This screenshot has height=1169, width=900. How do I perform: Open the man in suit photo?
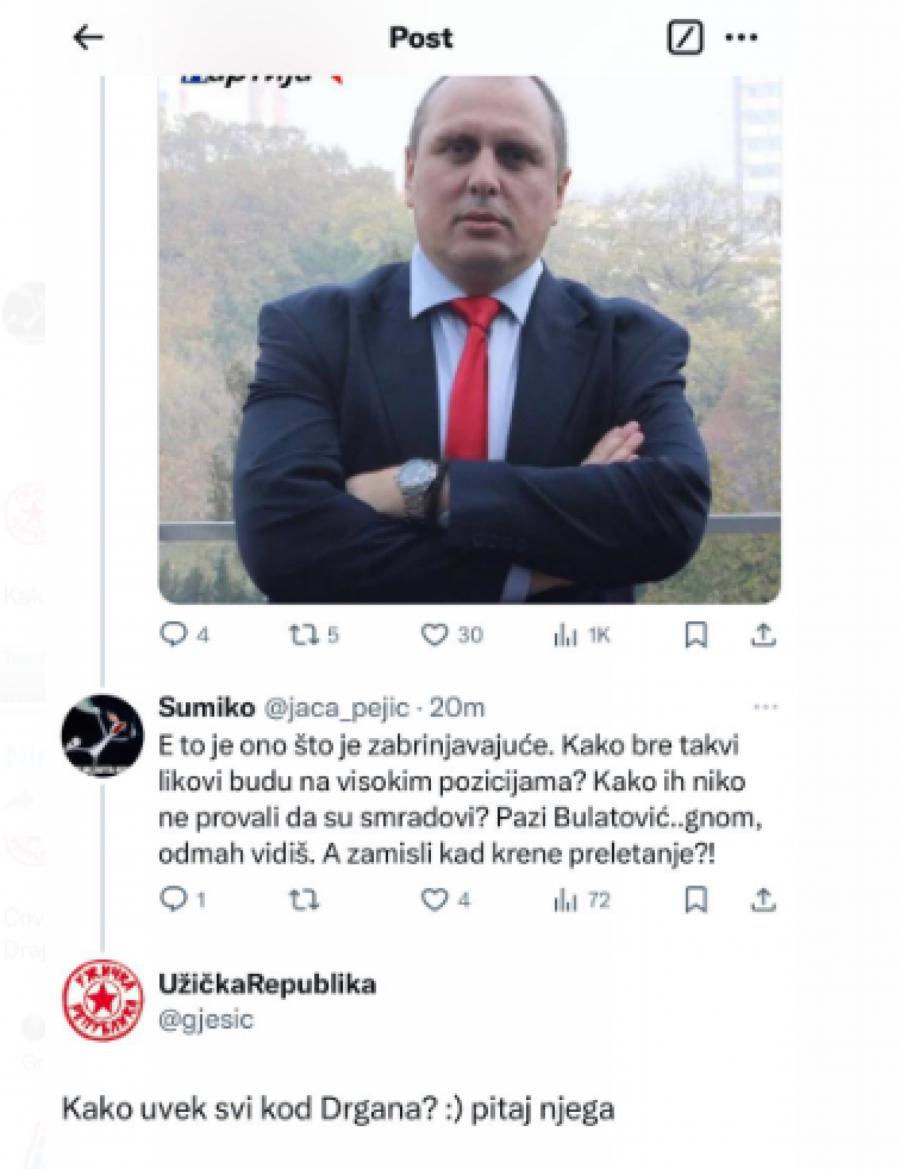click(470, 339)
